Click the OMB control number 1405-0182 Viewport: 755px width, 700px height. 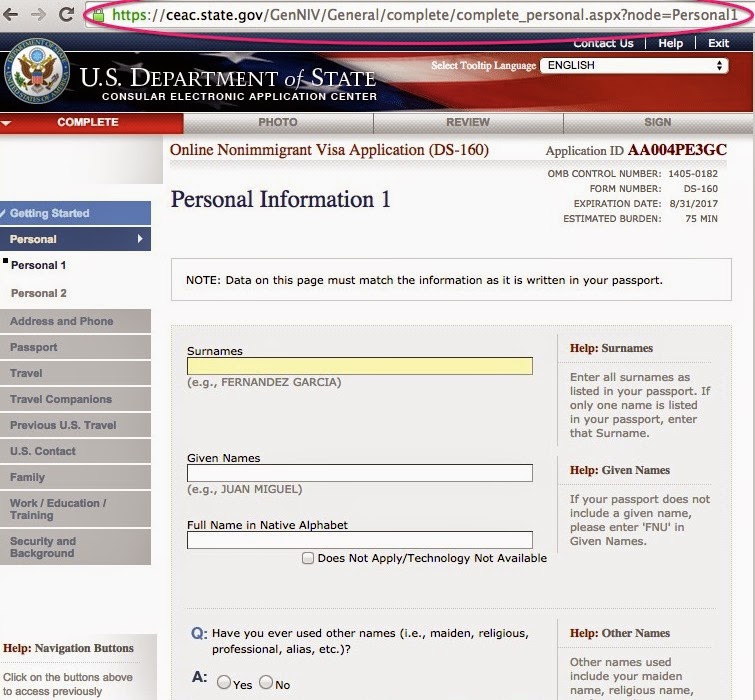tap(693, 174)
